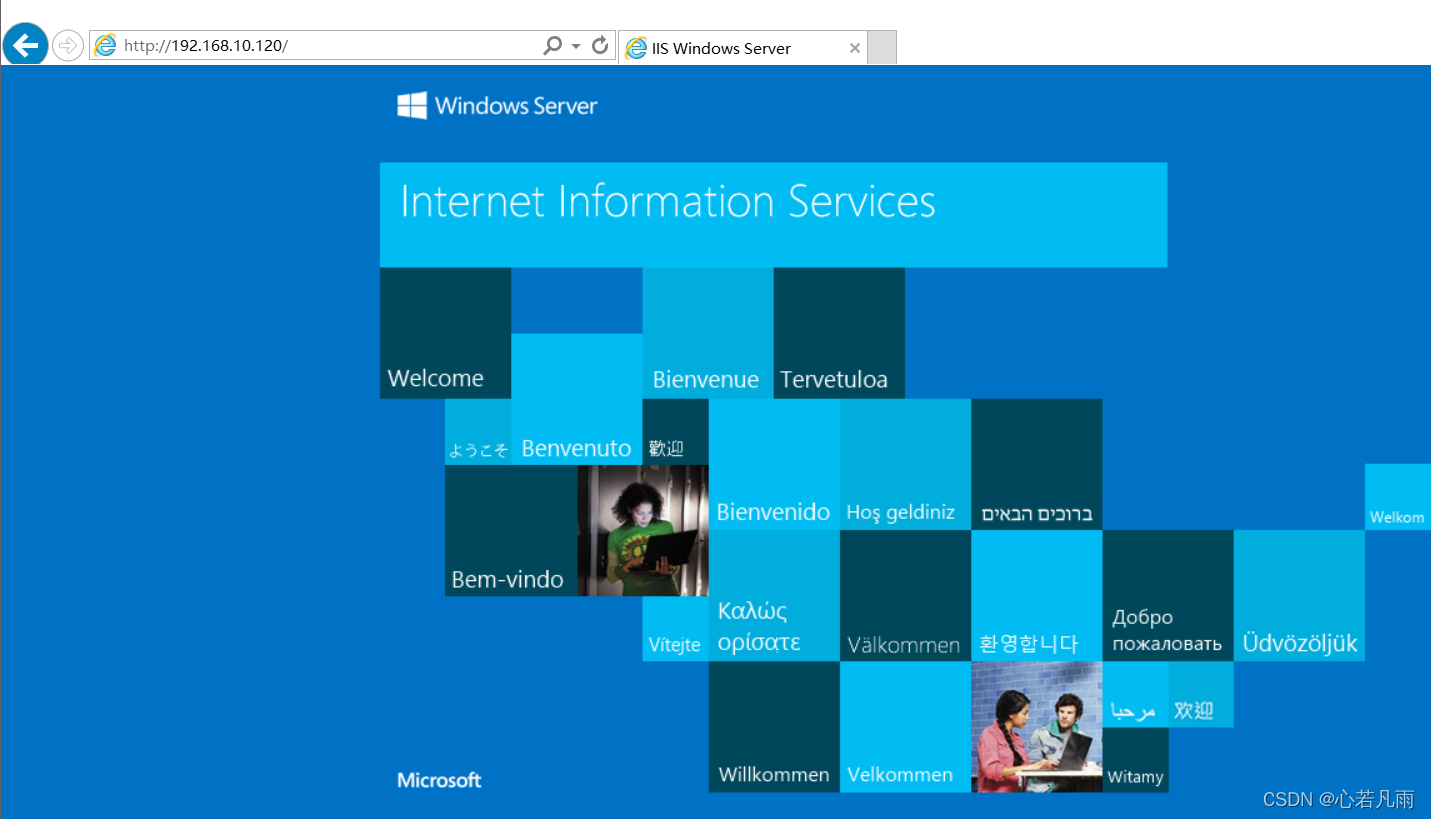Screen dimensions: 1431x819
Task: Close the IIS Windows Server tab
Action: [x=854, y=48]
